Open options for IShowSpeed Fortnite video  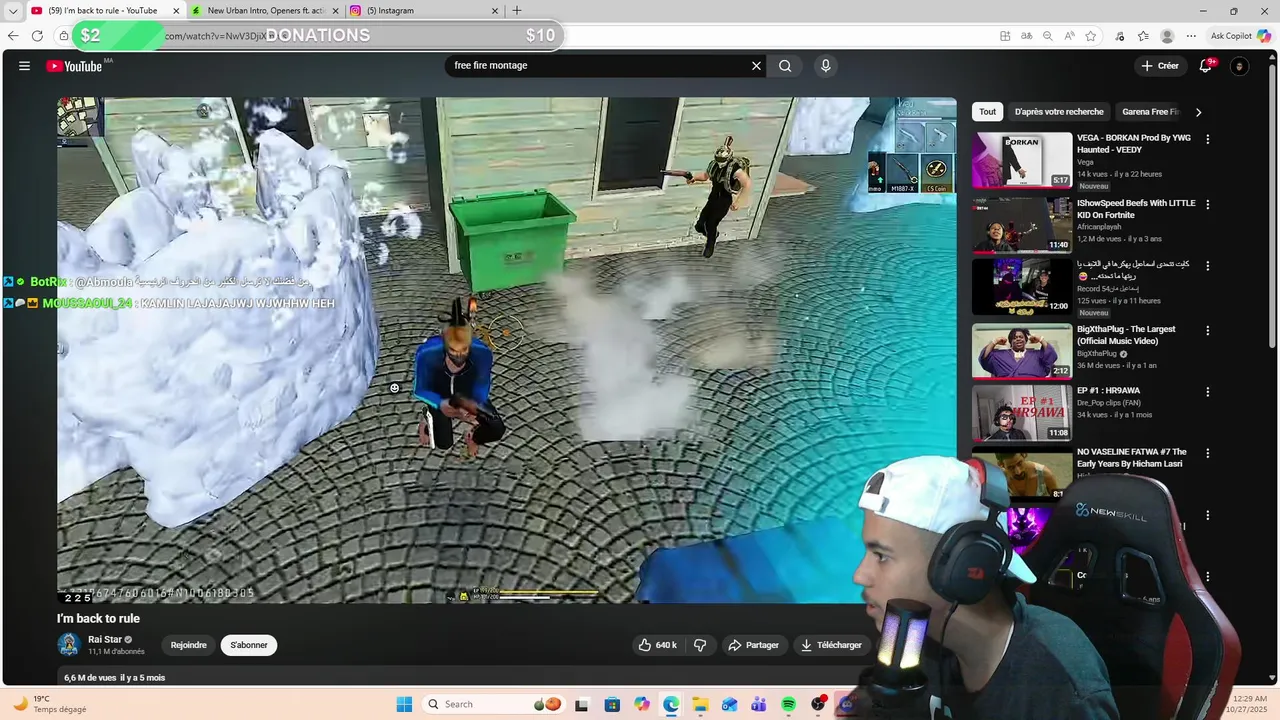tap(1208, 204)
